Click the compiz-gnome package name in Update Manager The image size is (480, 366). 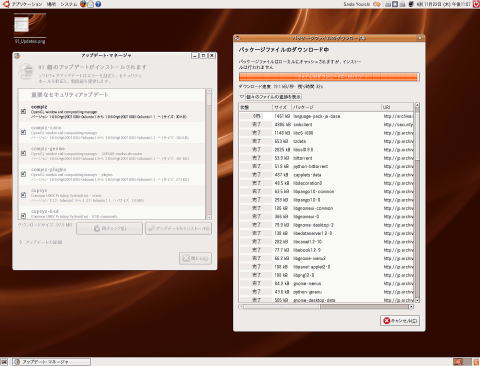(48, 149)
